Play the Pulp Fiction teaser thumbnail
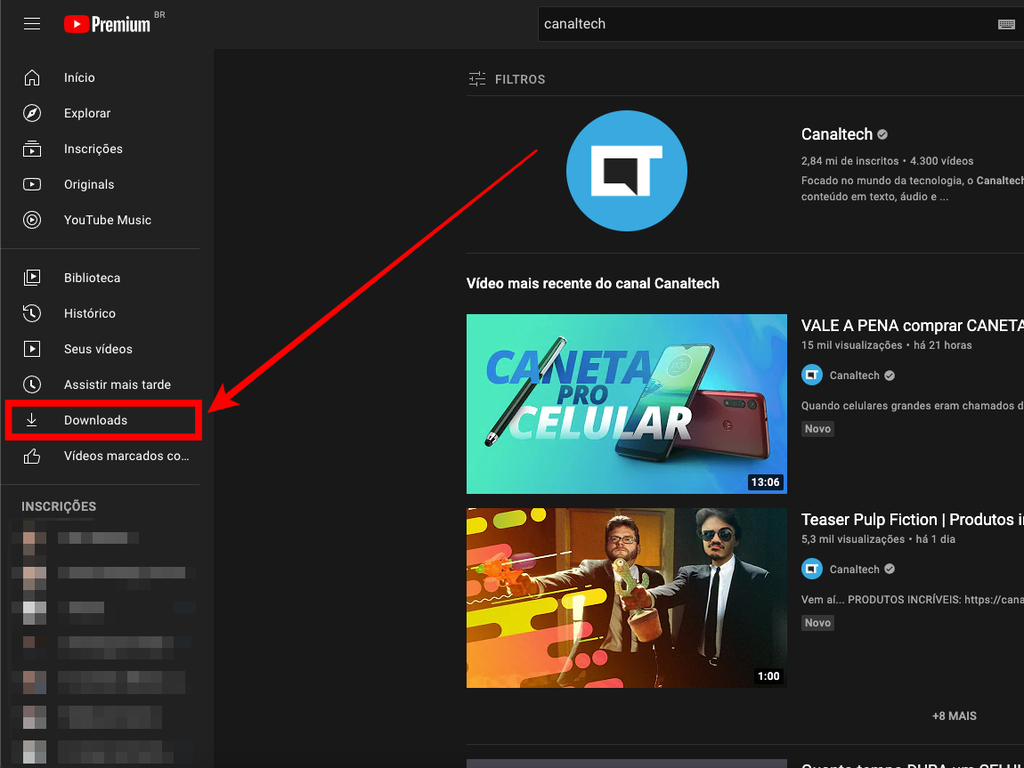This screenshot has width=1024, height=768. pos(626,598)
